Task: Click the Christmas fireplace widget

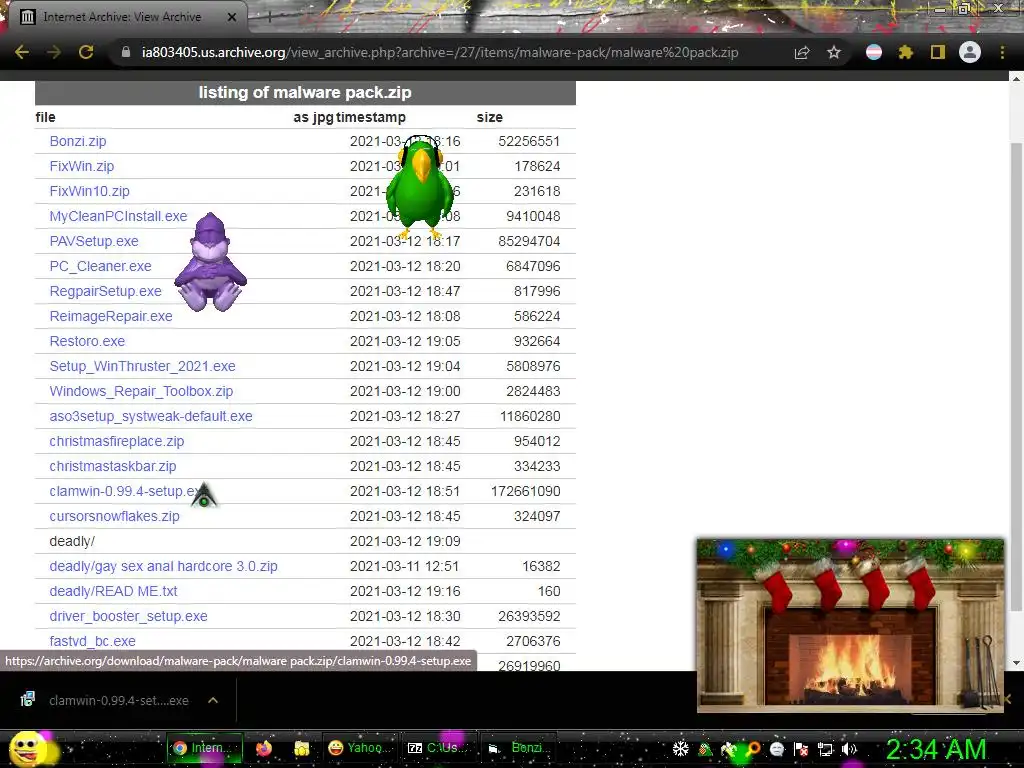Action: pos(850,625)
